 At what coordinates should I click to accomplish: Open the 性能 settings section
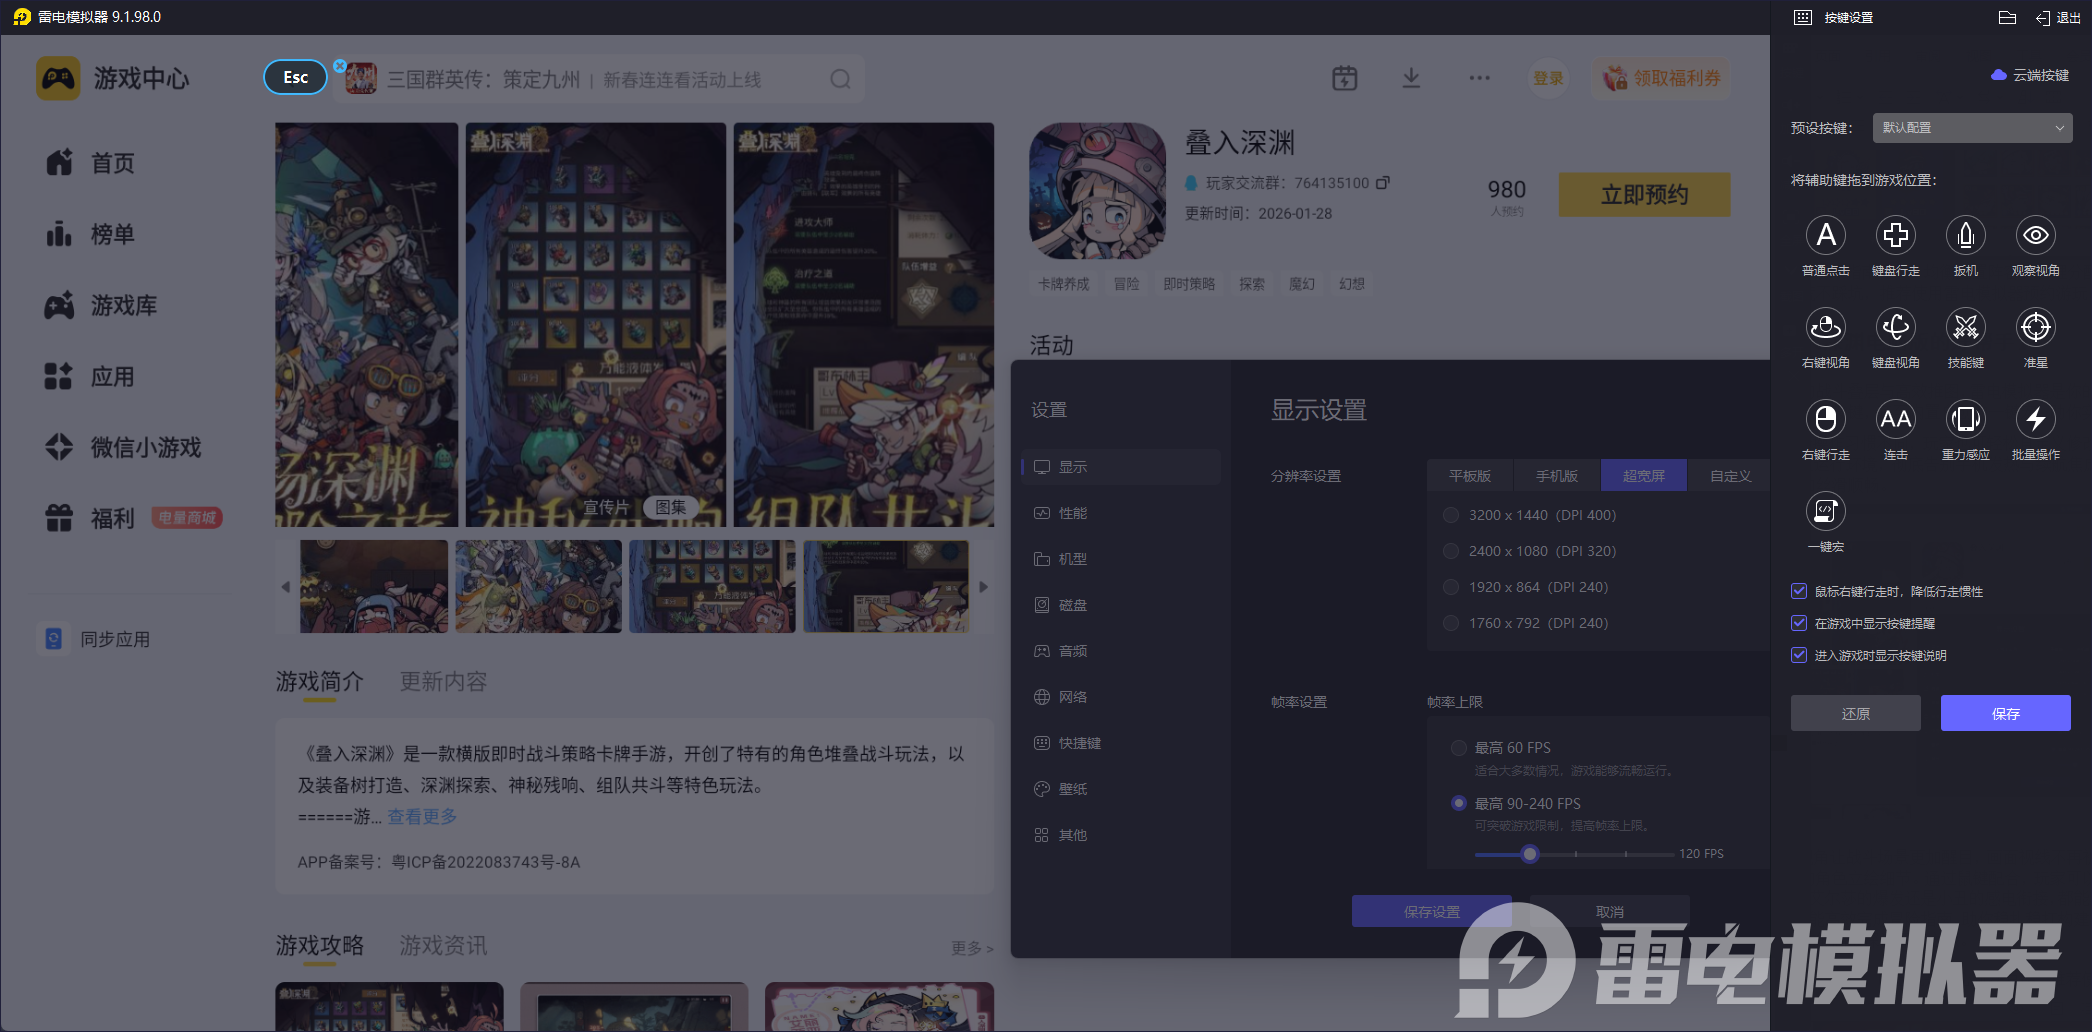1120,513
